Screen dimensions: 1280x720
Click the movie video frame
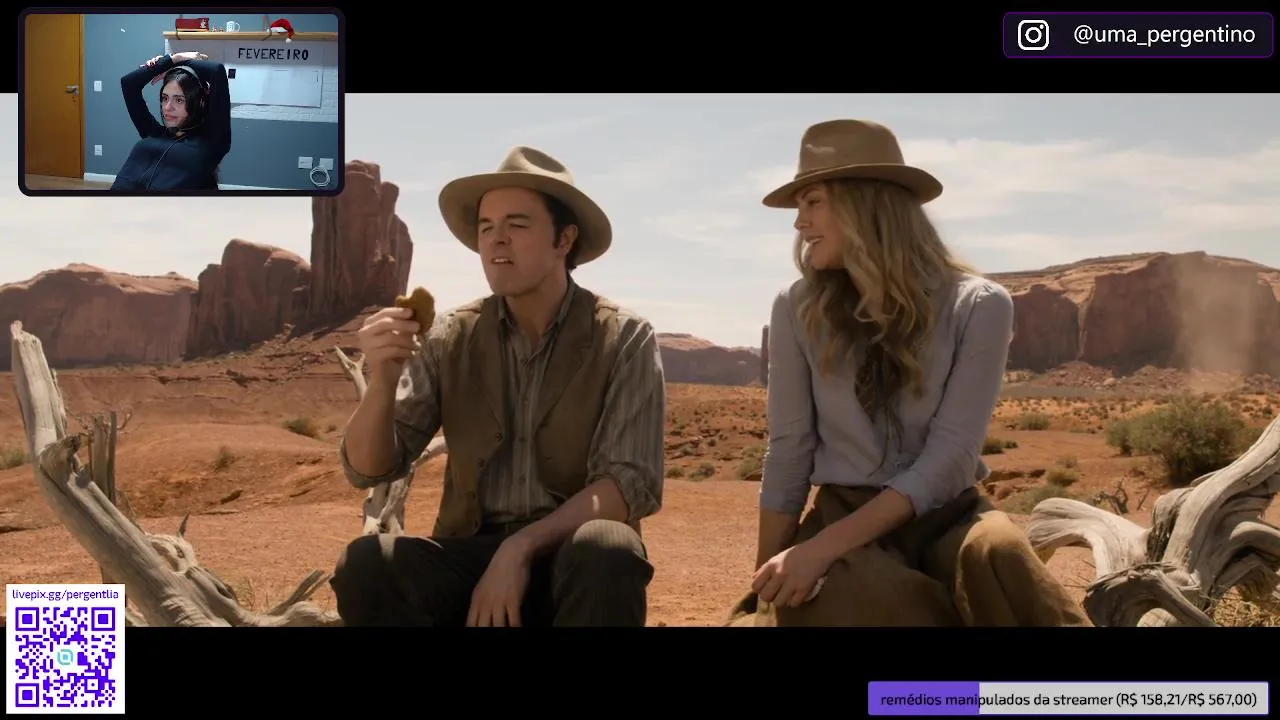(x=640, y=360)
